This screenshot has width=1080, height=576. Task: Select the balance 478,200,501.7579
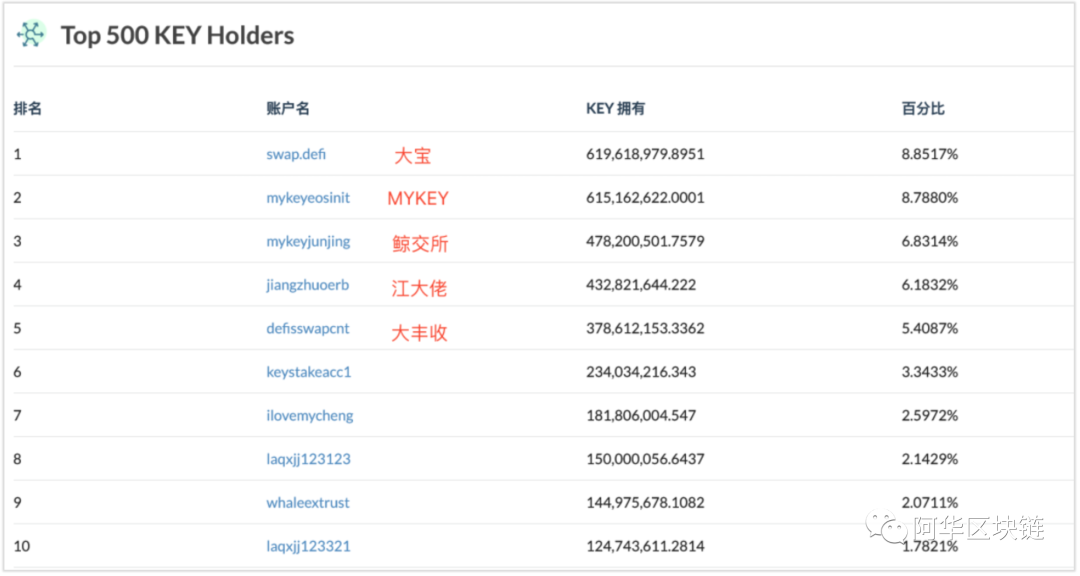tap(645, 241)
